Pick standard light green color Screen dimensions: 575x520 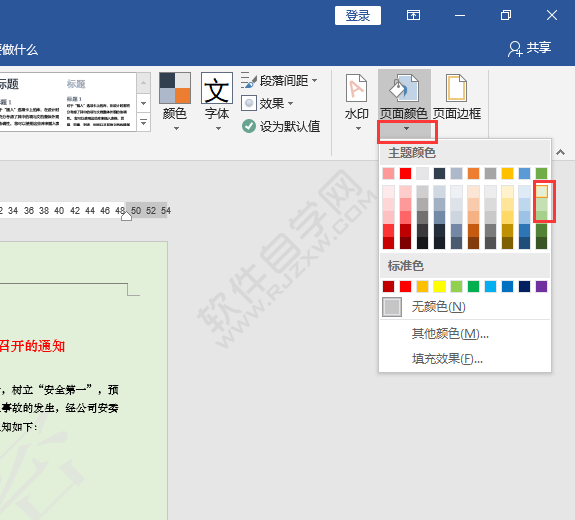pyautogui.click(x=456, y=286)
